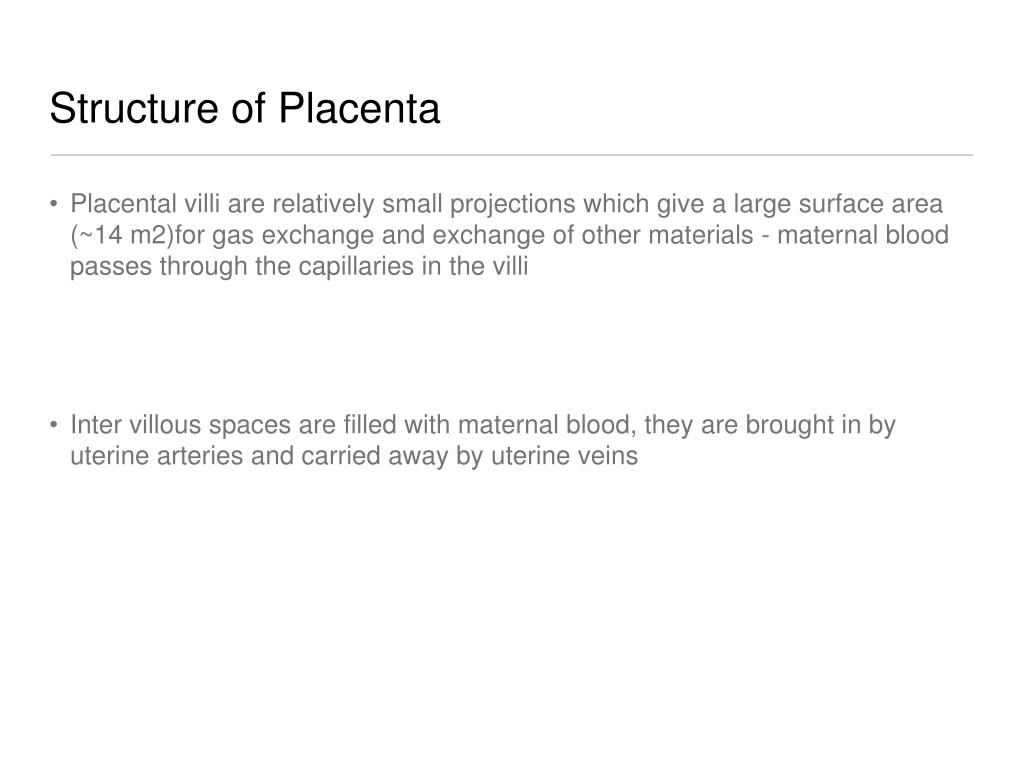Click the phrase uterine arteries
This screenshot has width=1024, height=768.
[x=156, y=456]
